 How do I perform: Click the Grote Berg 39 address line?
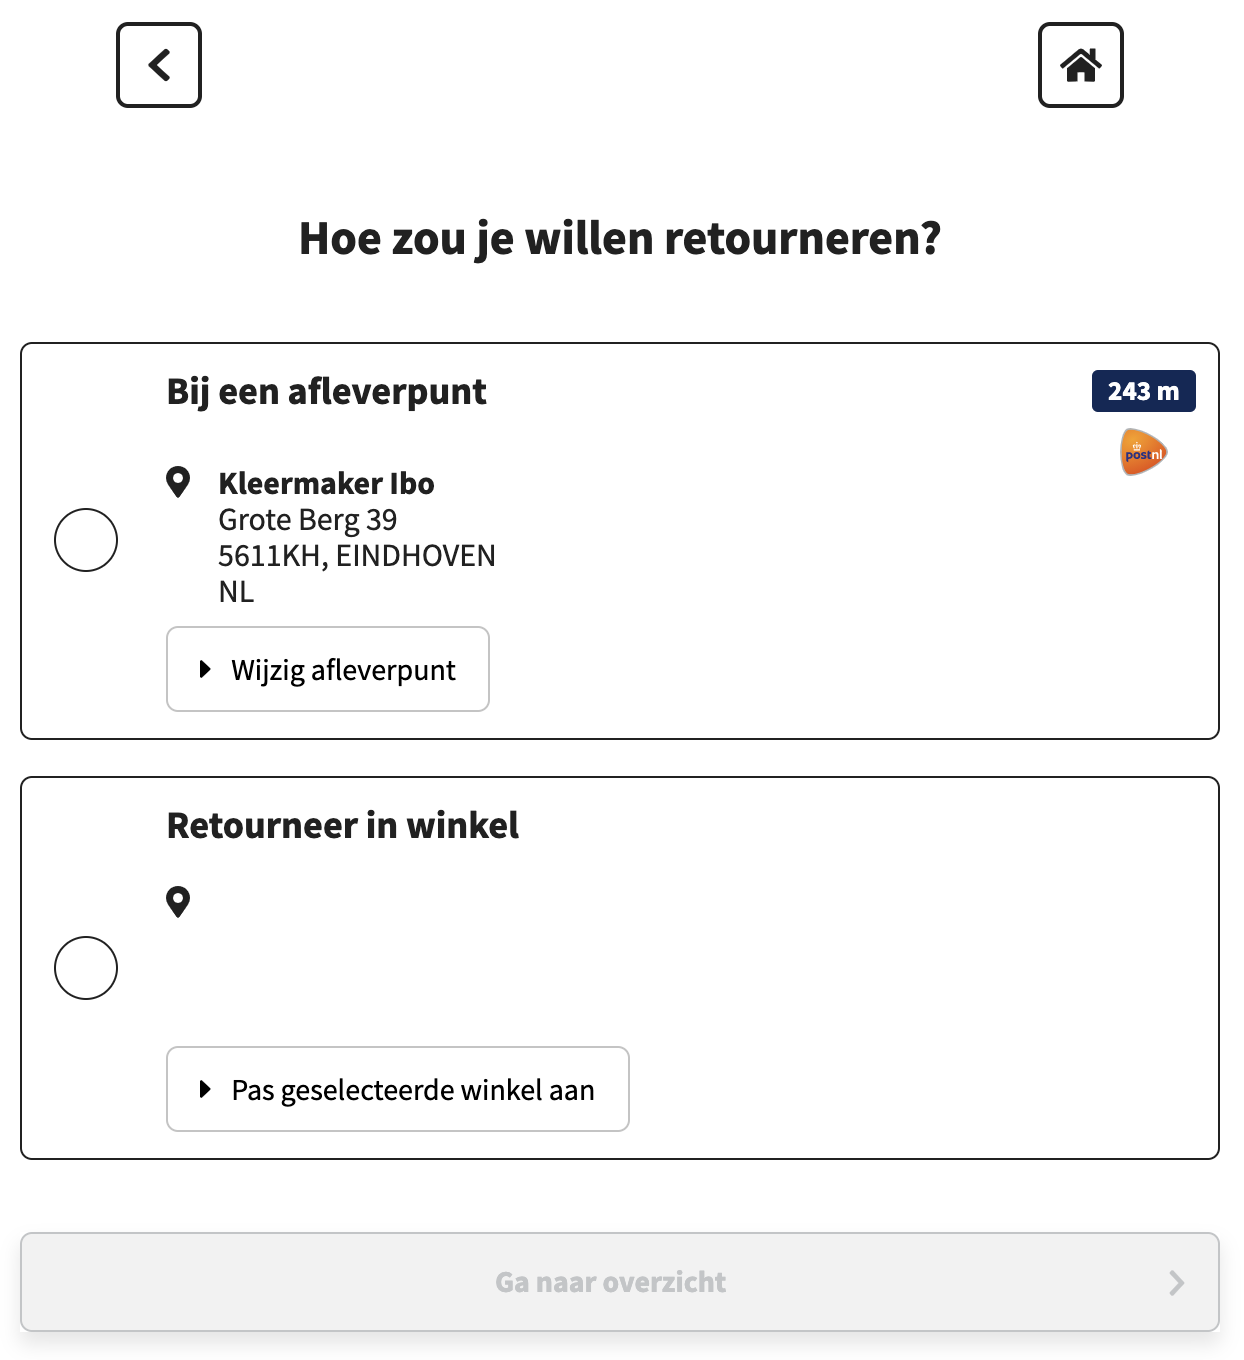tap(308, 520)
